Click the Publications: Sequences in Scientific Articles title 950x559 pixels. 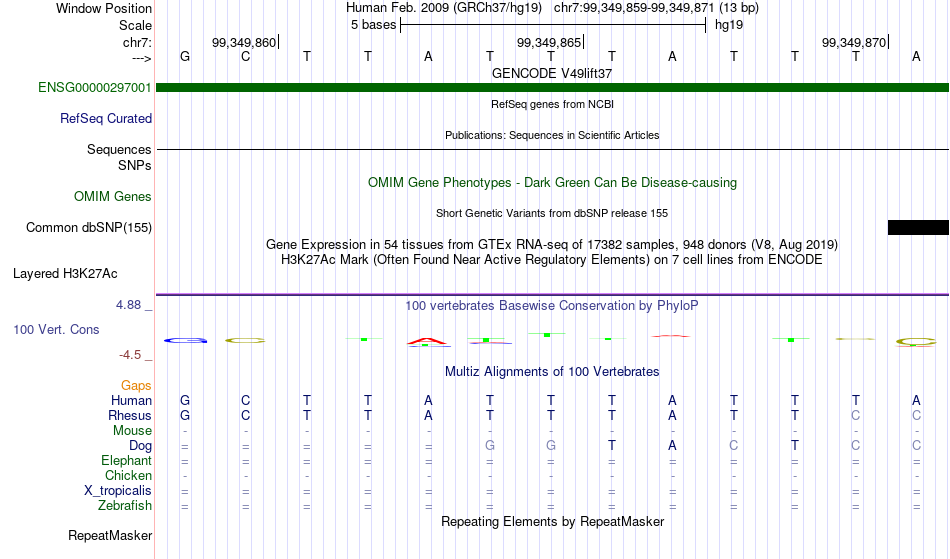(552, 135)
